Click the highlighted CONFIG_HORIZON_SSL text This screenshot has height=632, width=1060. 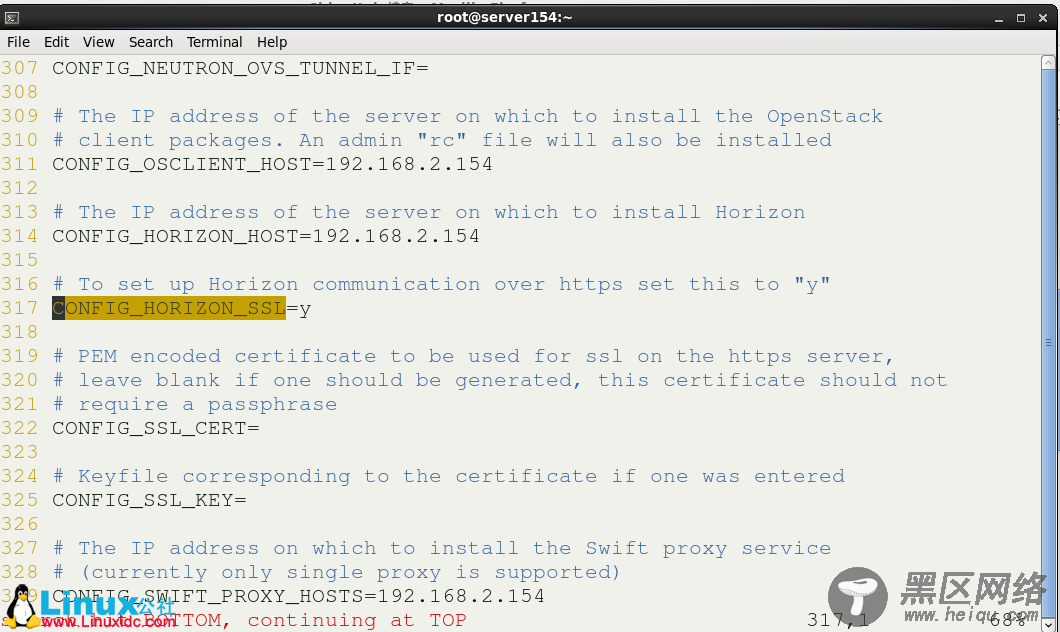click(169, 308)
